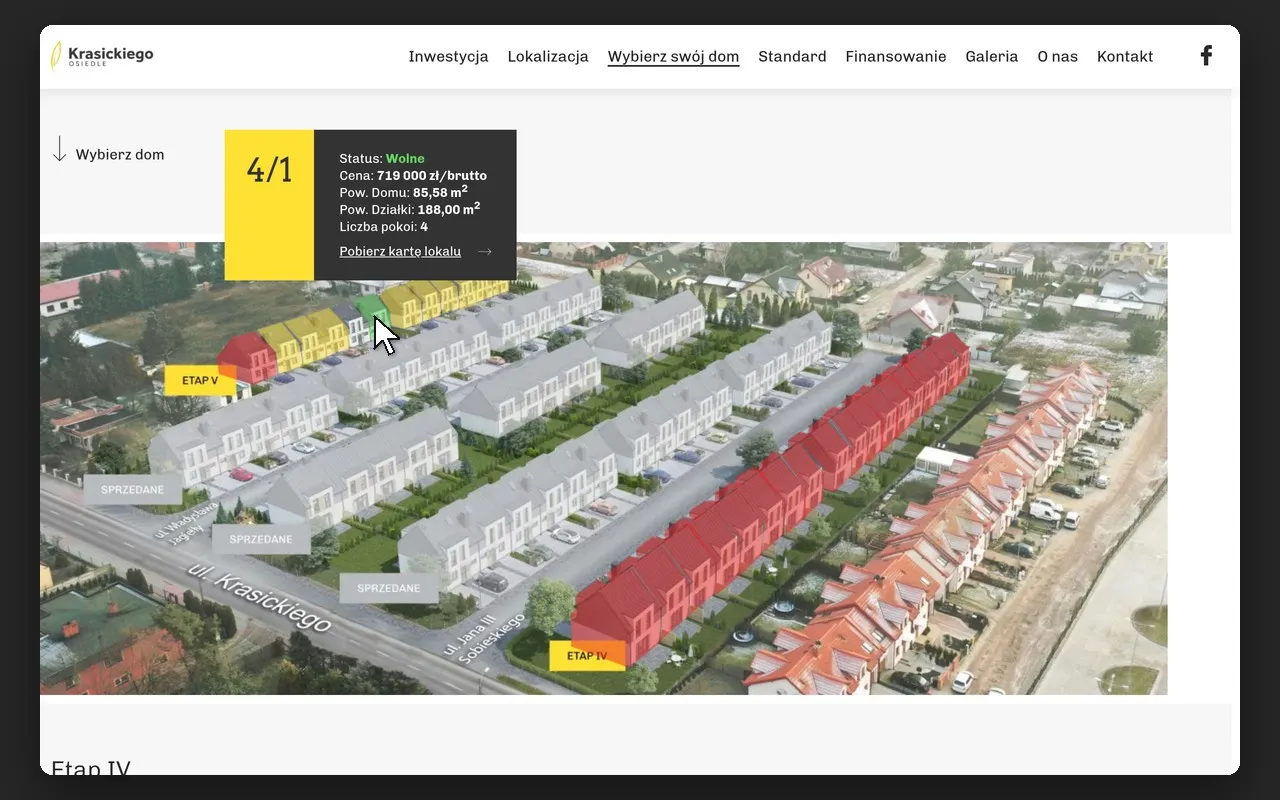Download via Pobierz kartę lokalu link
The height and width of the screenshot is (800, 1280).
coord(400,252)
